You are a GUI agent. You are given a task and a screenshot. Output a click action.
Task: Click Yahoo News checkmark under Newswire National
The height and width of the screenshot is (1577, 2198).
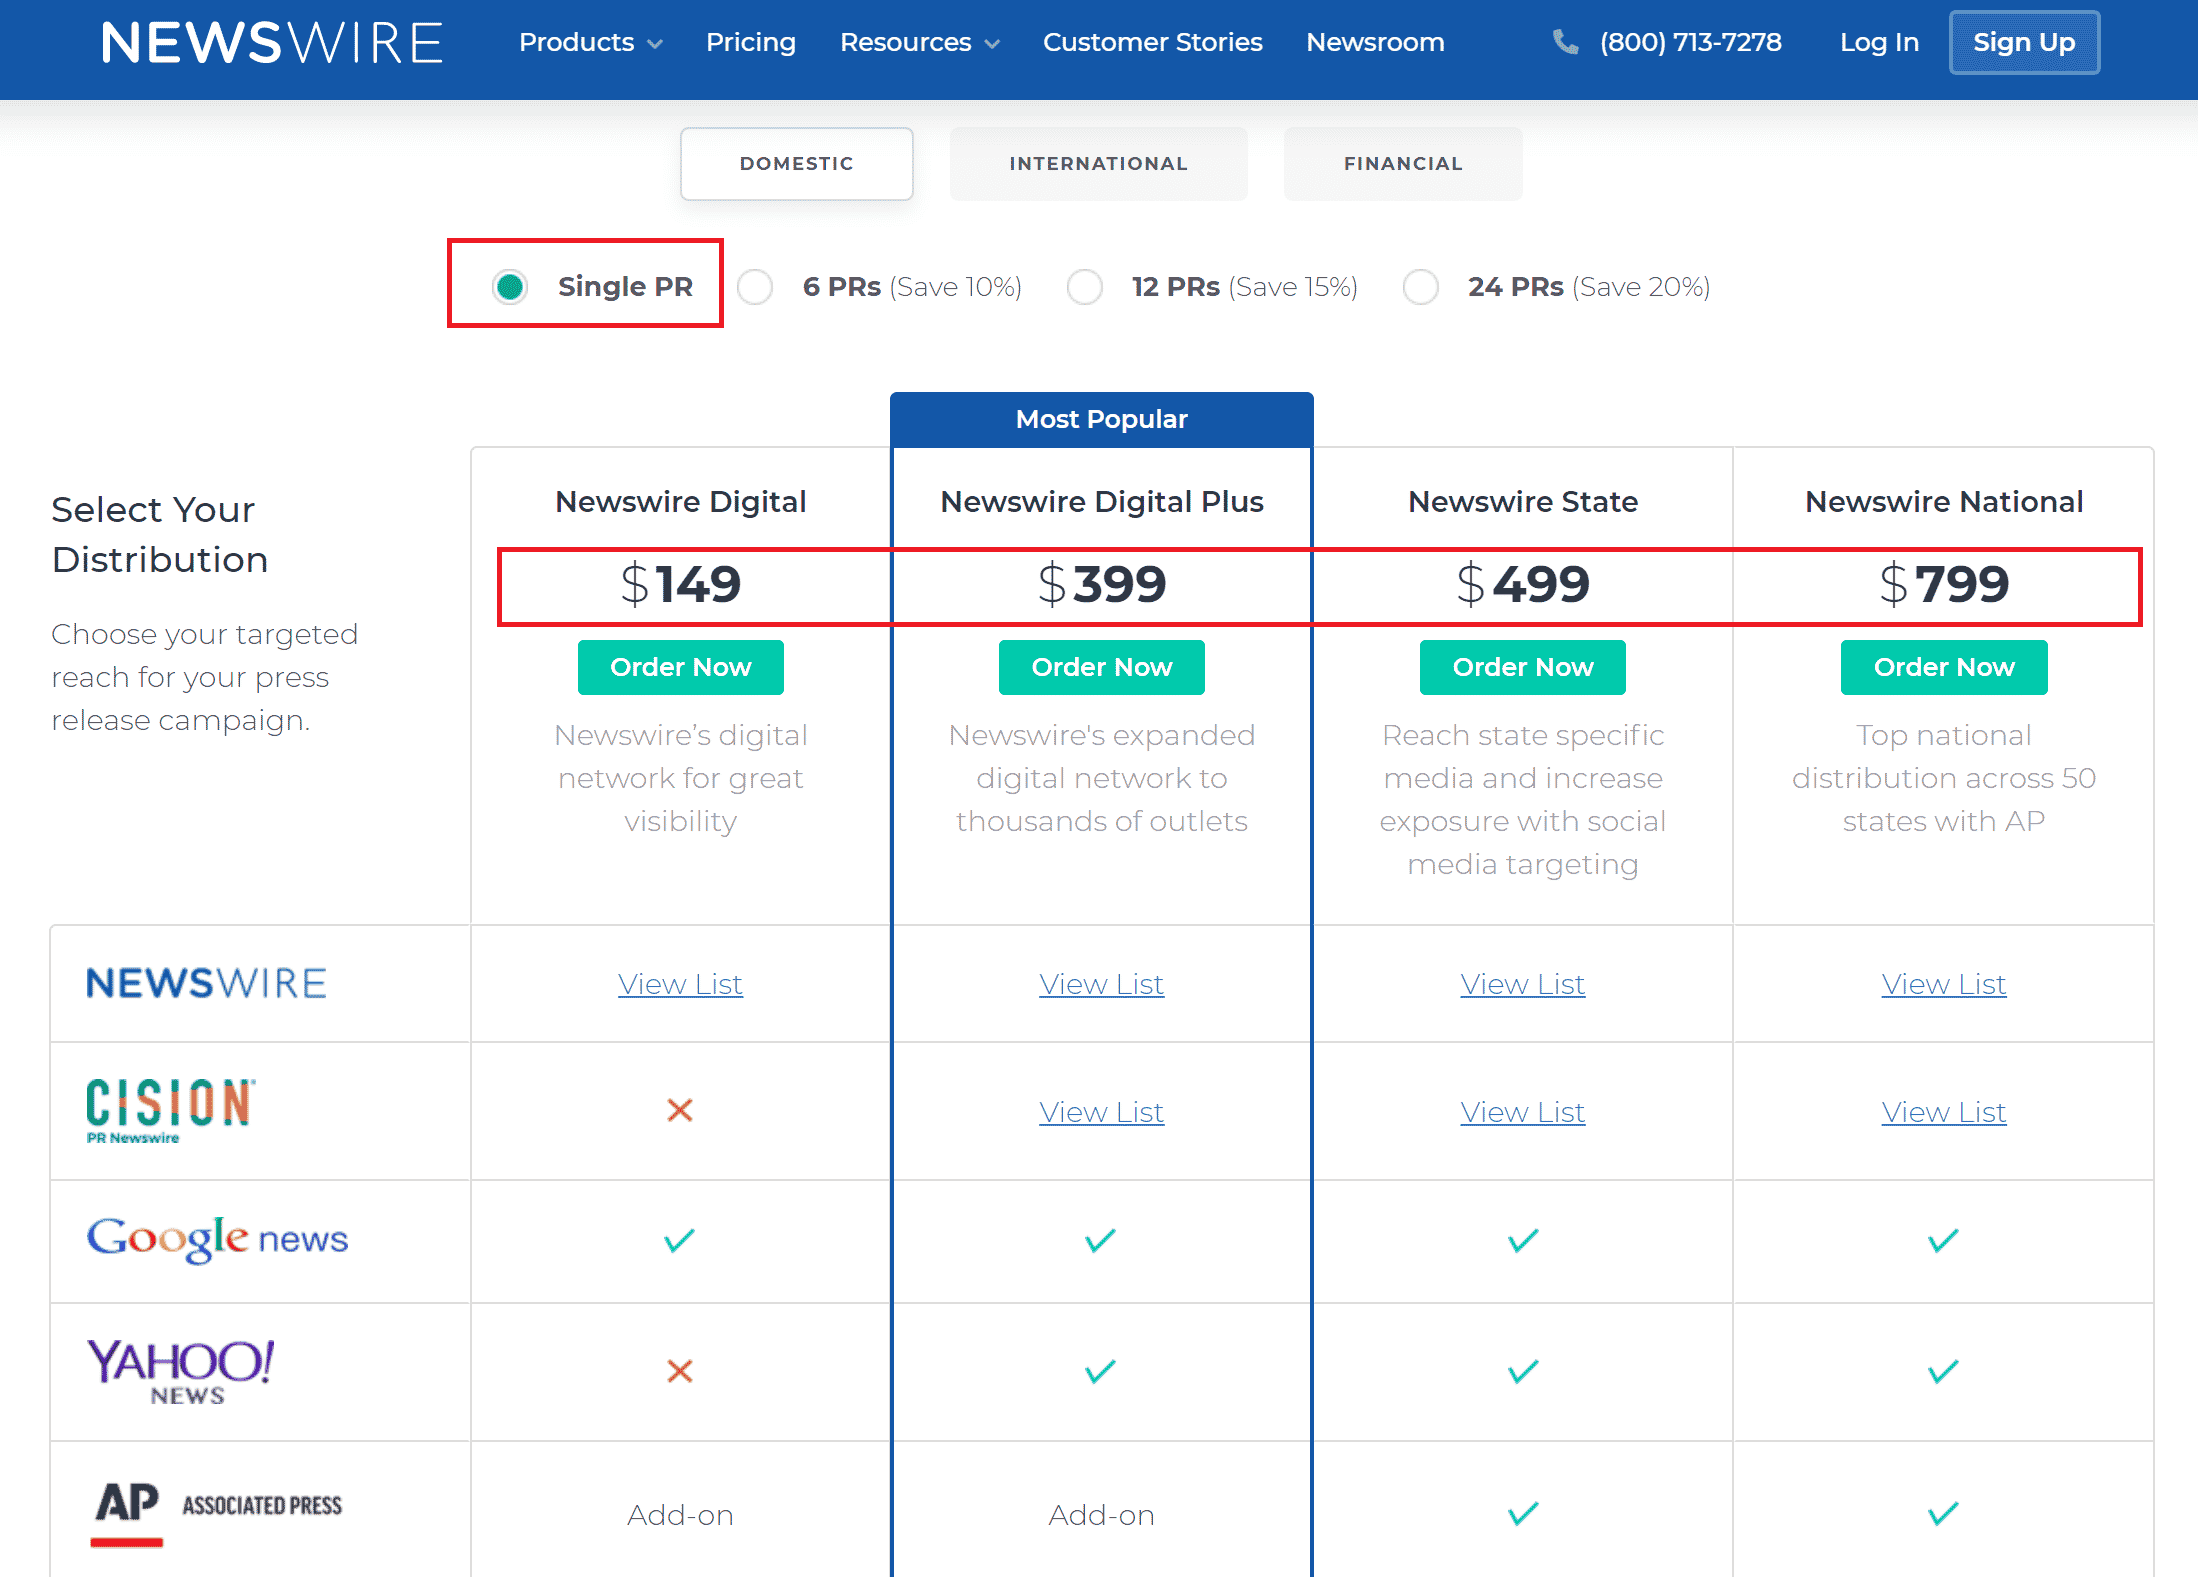1943,1371
